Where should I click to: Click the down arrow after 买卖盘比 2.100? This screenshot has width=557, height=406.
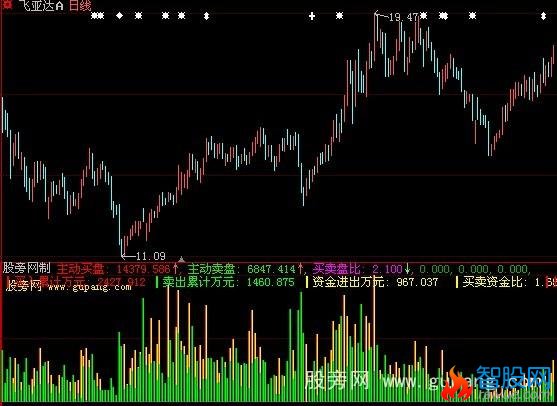coord(407,269)
